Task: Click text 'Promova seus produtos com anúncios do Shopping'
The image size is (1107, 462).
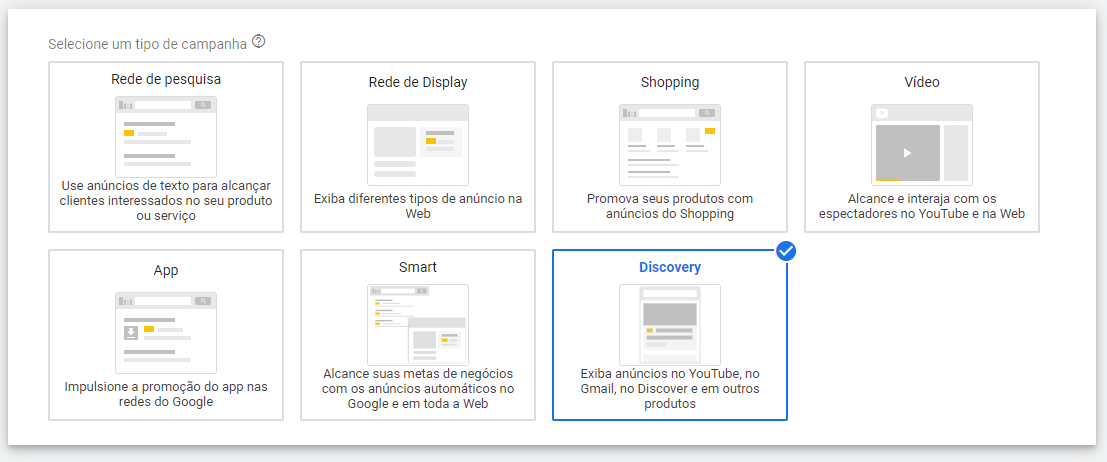Action: point(670,206)
